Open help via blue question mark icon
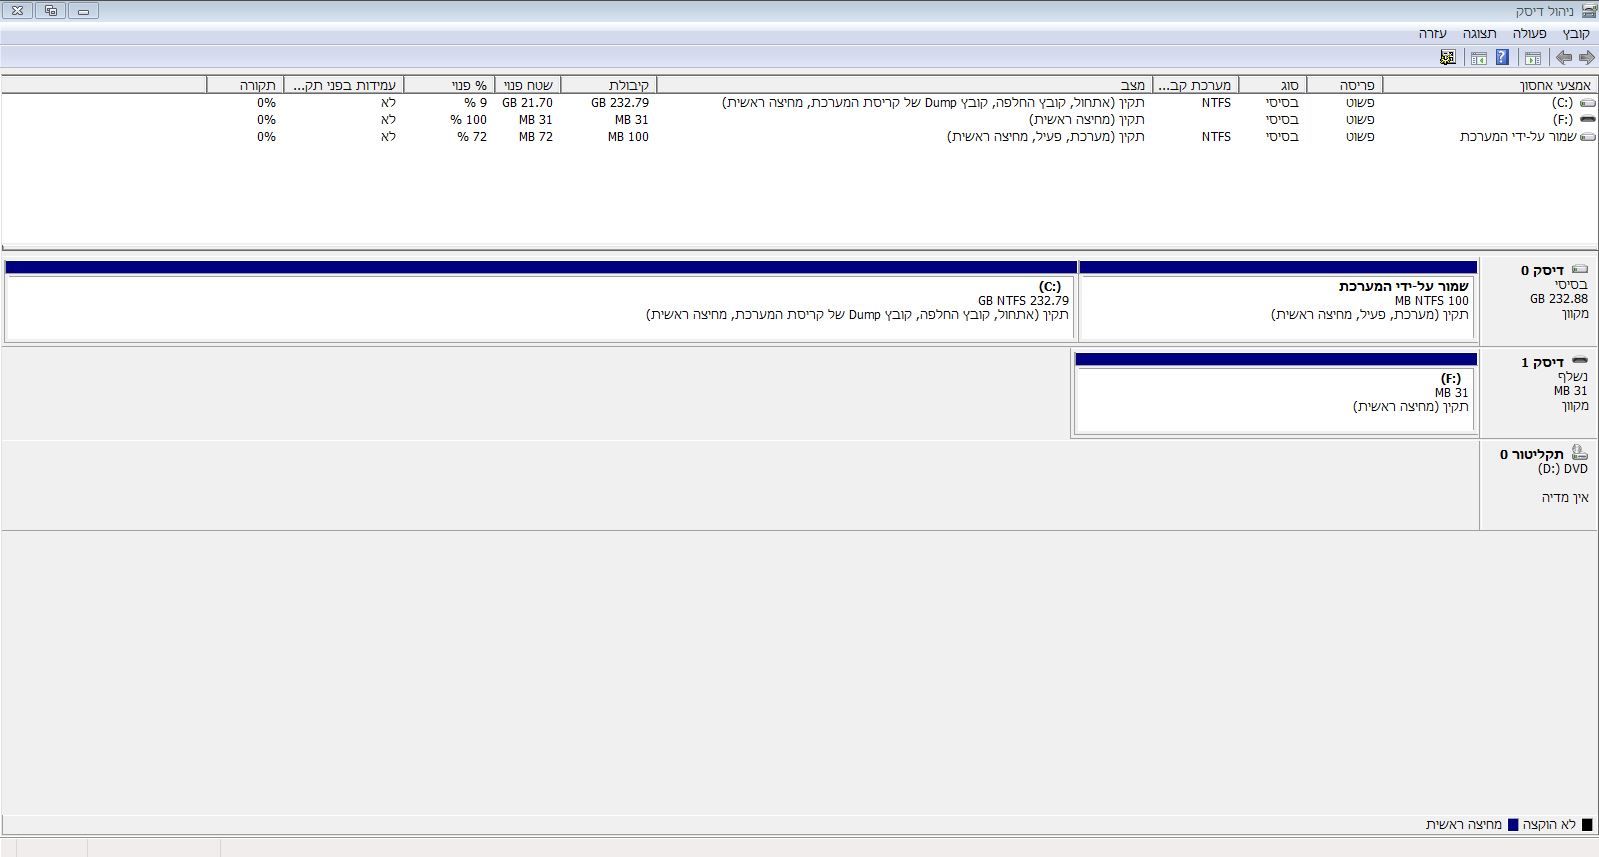 pos(1502,57)
